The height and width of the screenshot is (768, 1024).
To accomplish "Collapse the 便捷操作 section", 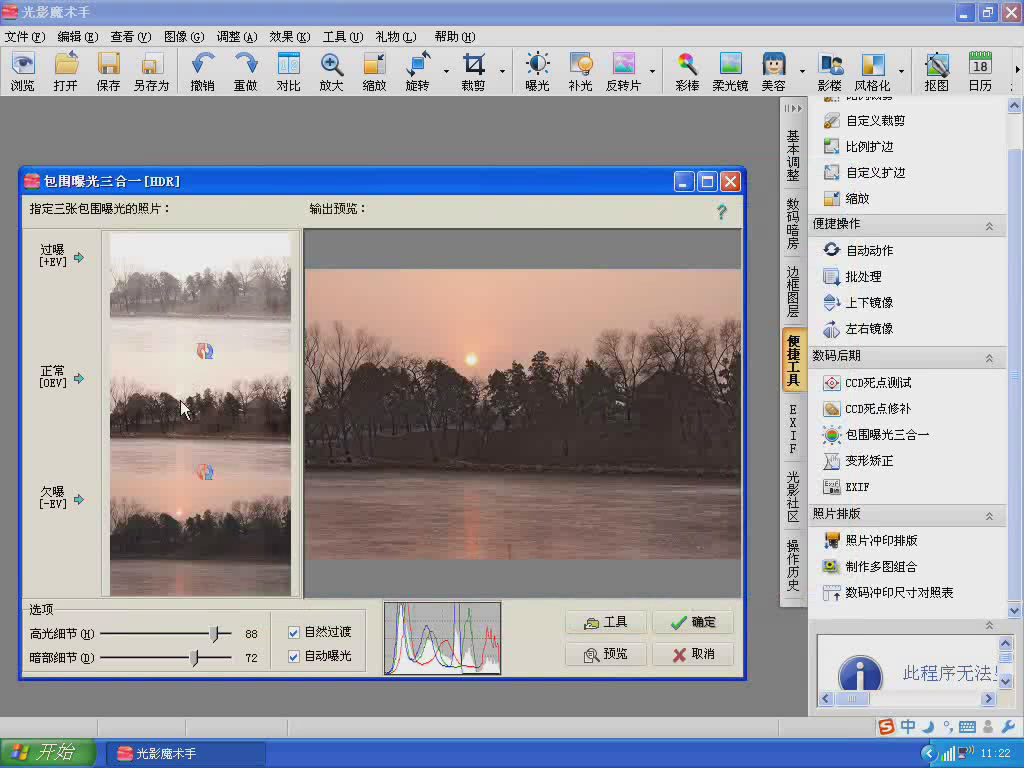I will tap(989, 226).
